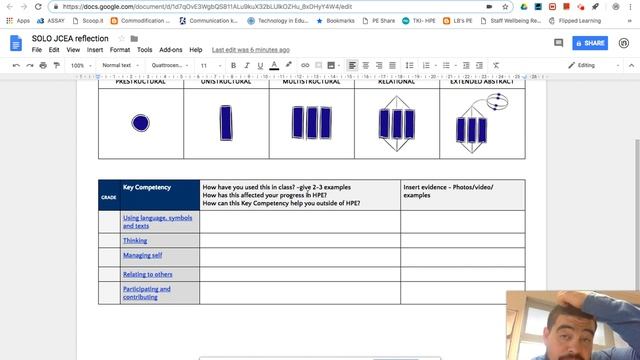This screenshot has width=640, height=360.
Task: Open the highlight color tool
Action: click(x=289, y=65)
